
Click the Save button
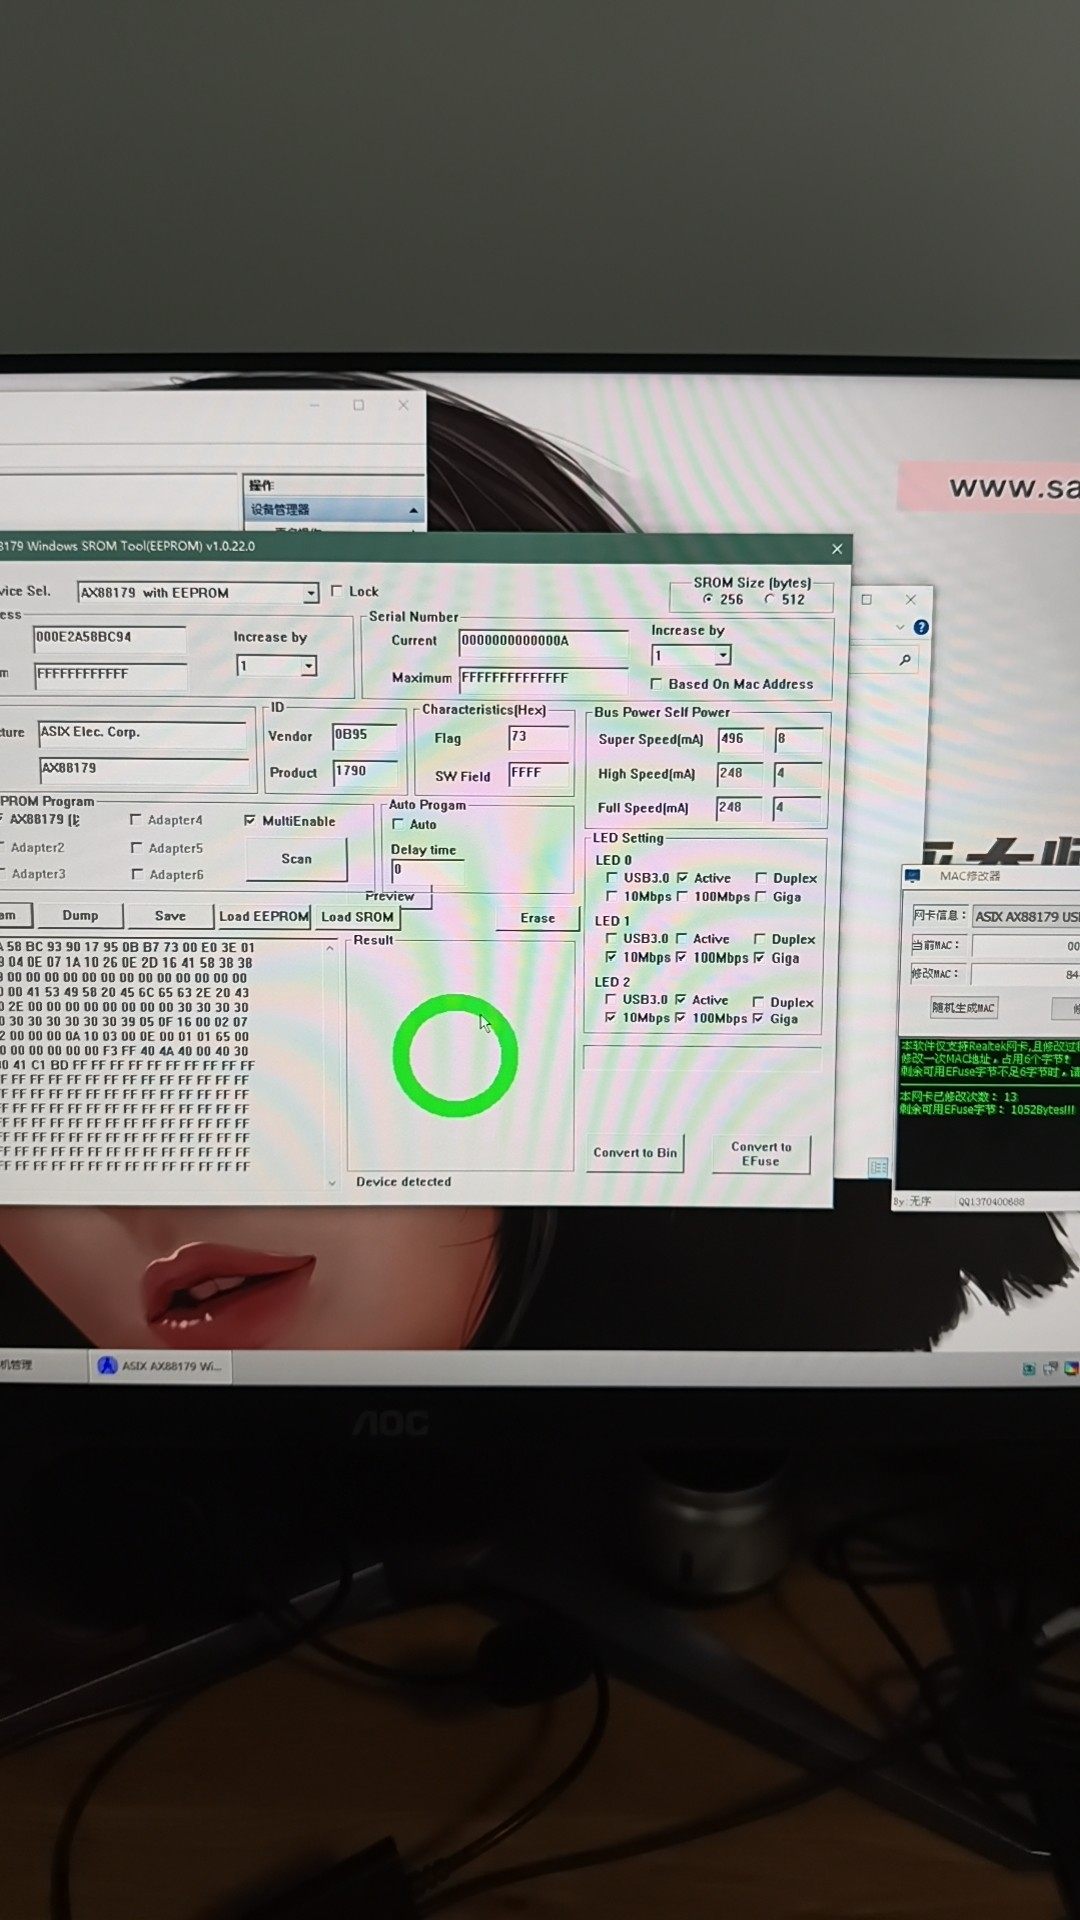[x=170, y=915]
